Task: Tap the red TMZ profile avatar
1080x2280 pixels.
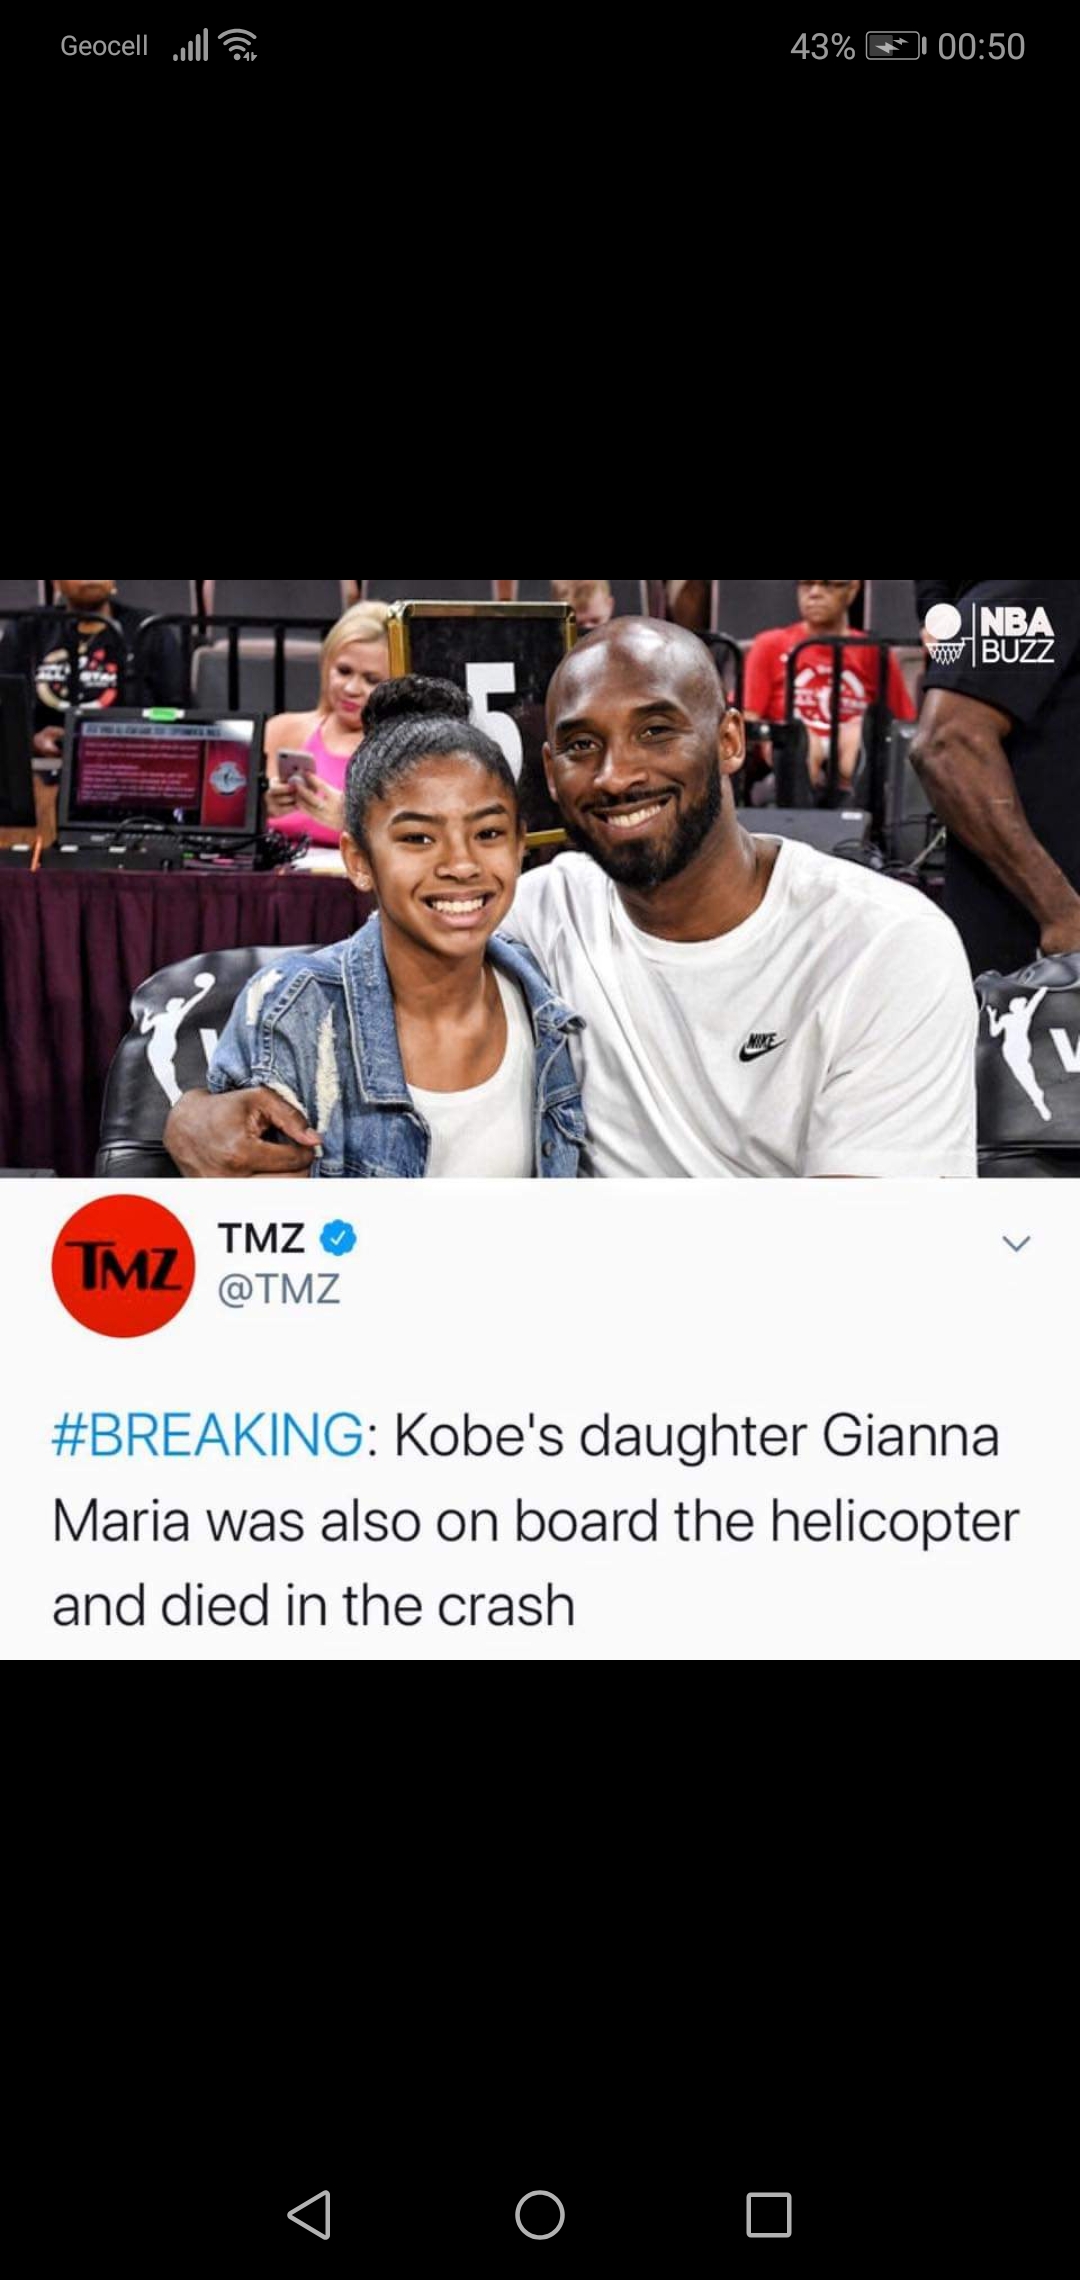Action: click(123, 1266)
